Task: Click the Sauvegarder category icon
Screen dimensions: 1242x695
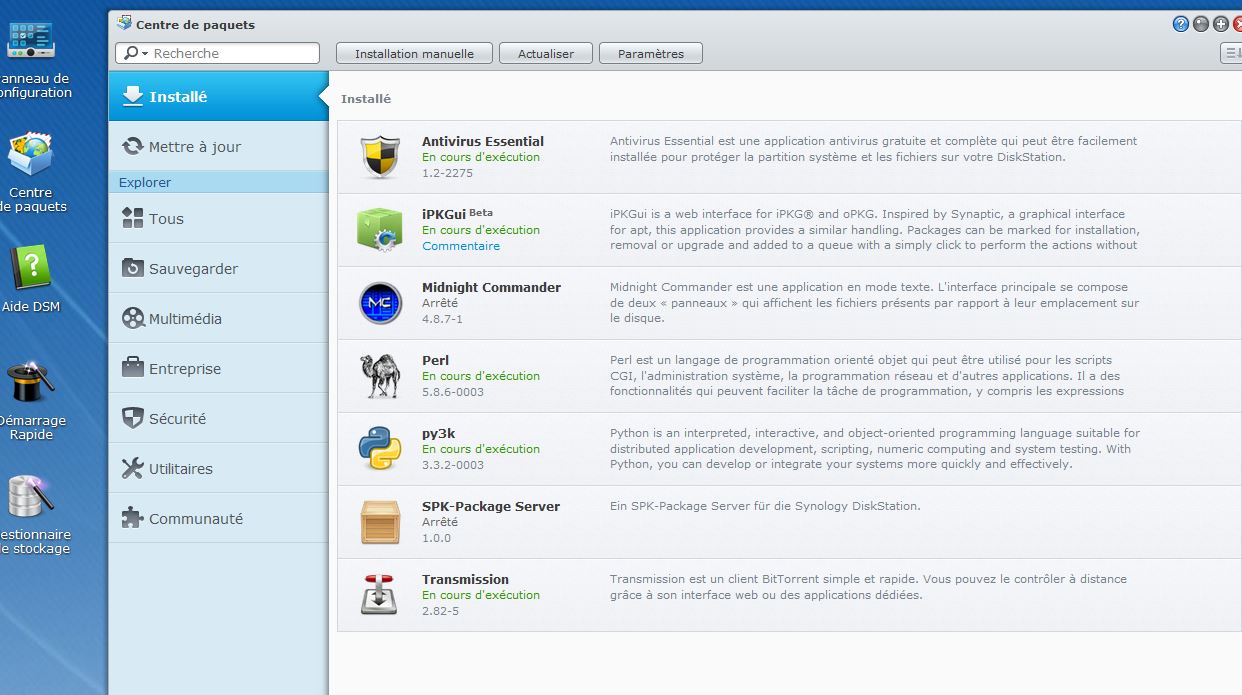Action: point(132,268)
